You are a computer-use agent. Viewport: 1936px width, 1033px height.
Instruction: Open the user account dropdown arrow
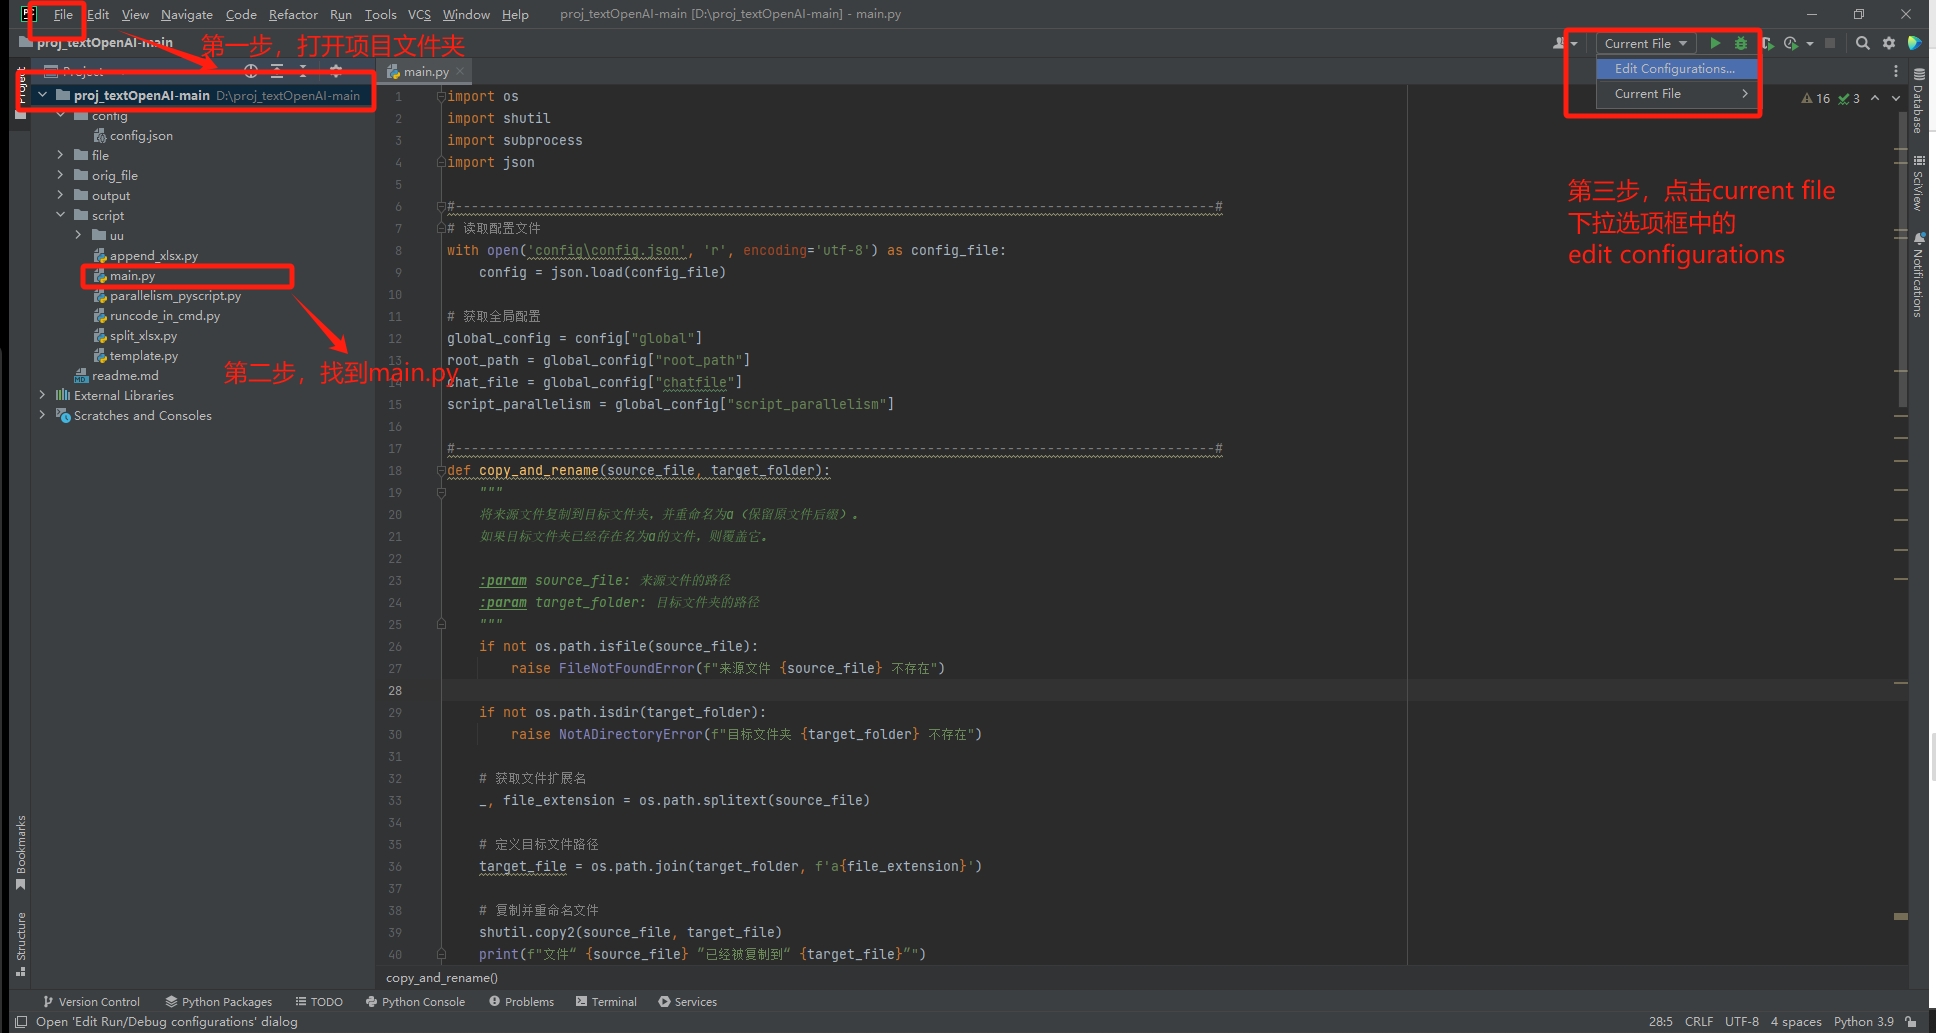tap(1574, 43)
